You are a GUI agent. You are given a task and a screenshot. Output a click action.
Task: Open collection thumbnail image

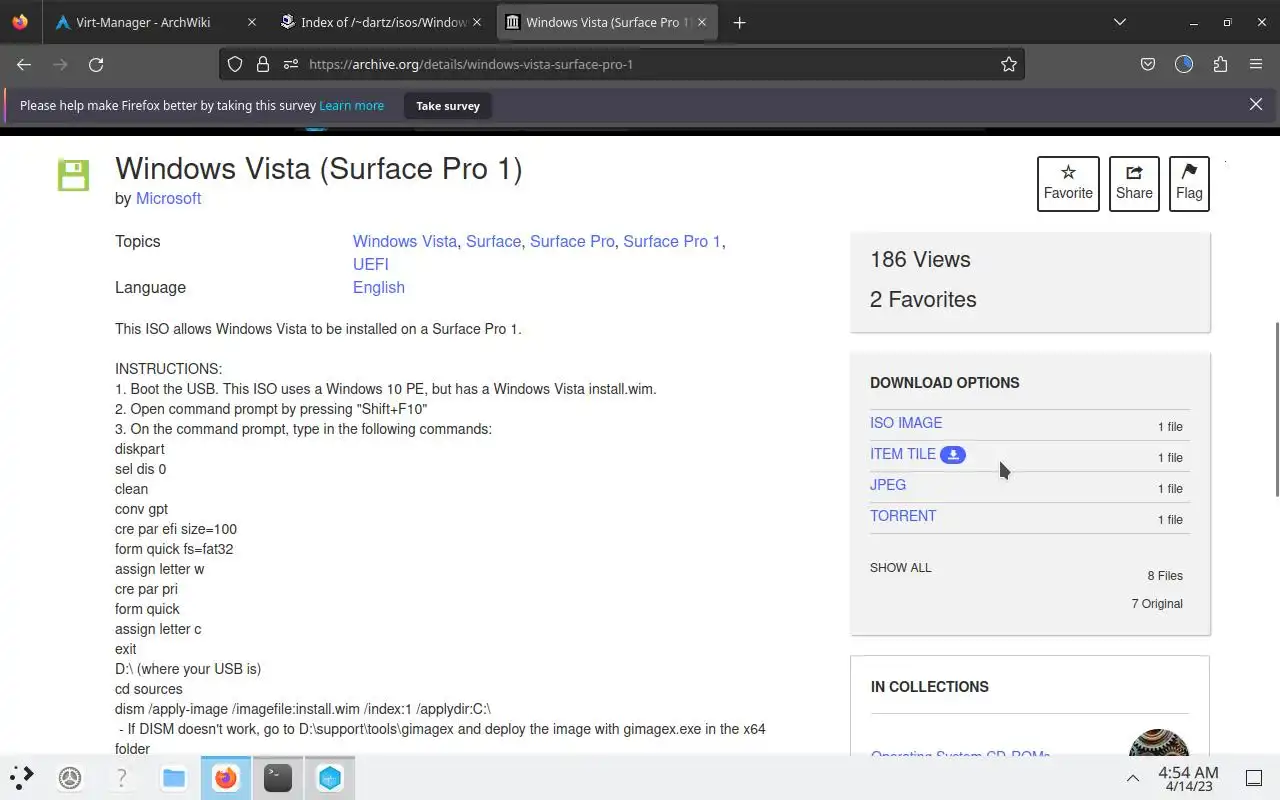tap(1158, 743)
